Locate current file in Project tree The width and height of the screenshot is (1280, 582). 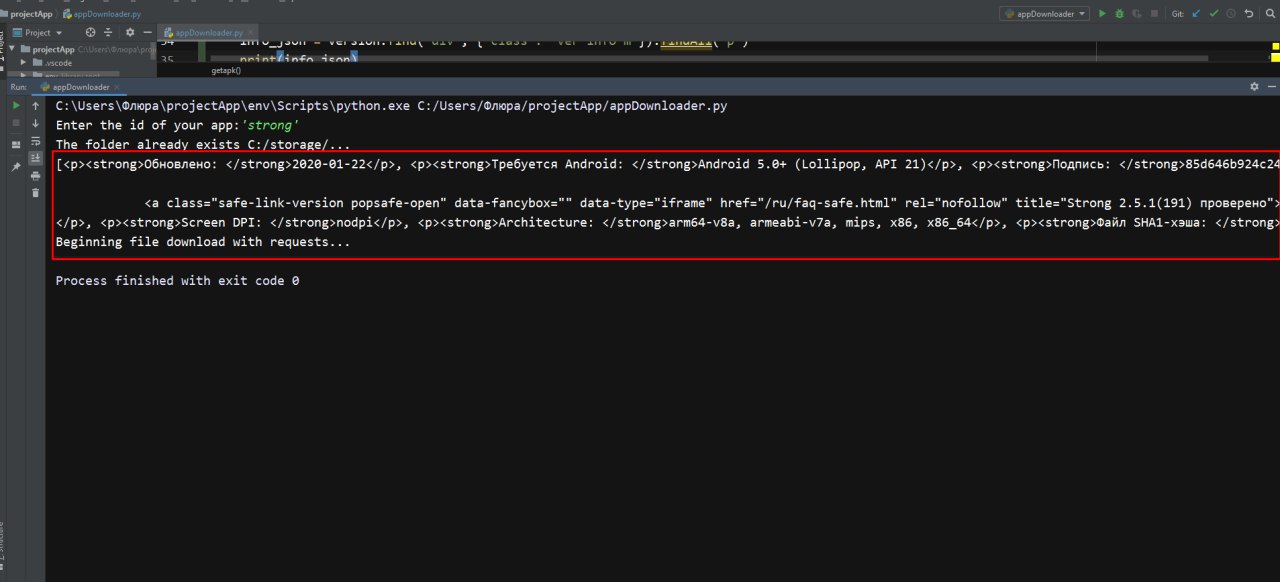tap(90, 33)
